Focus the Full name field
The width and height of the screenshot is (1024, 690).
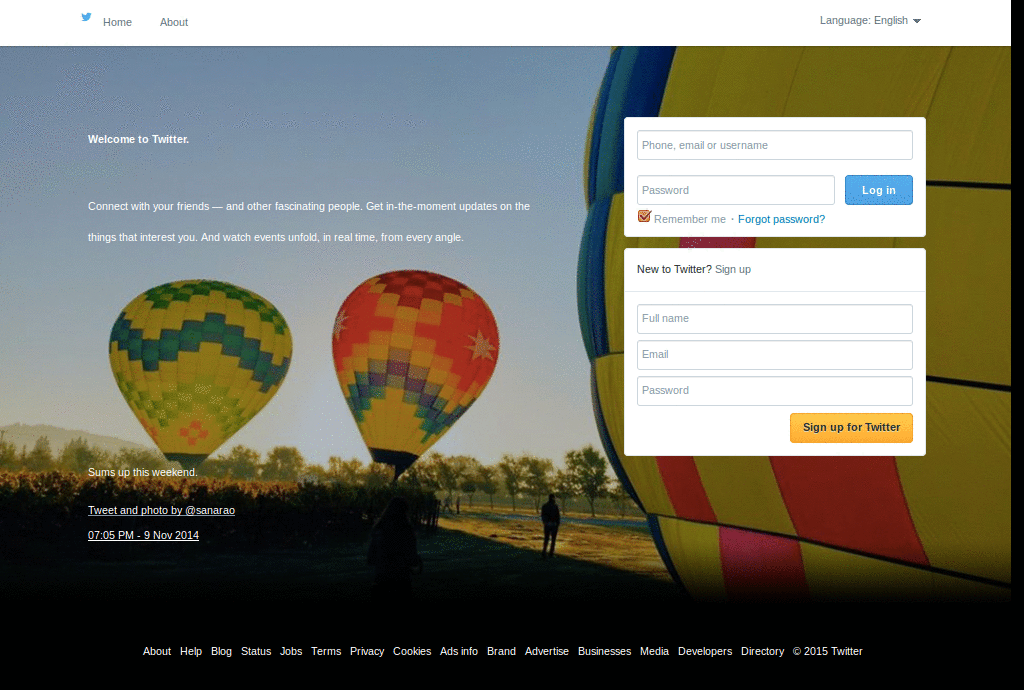click(775, 319)
